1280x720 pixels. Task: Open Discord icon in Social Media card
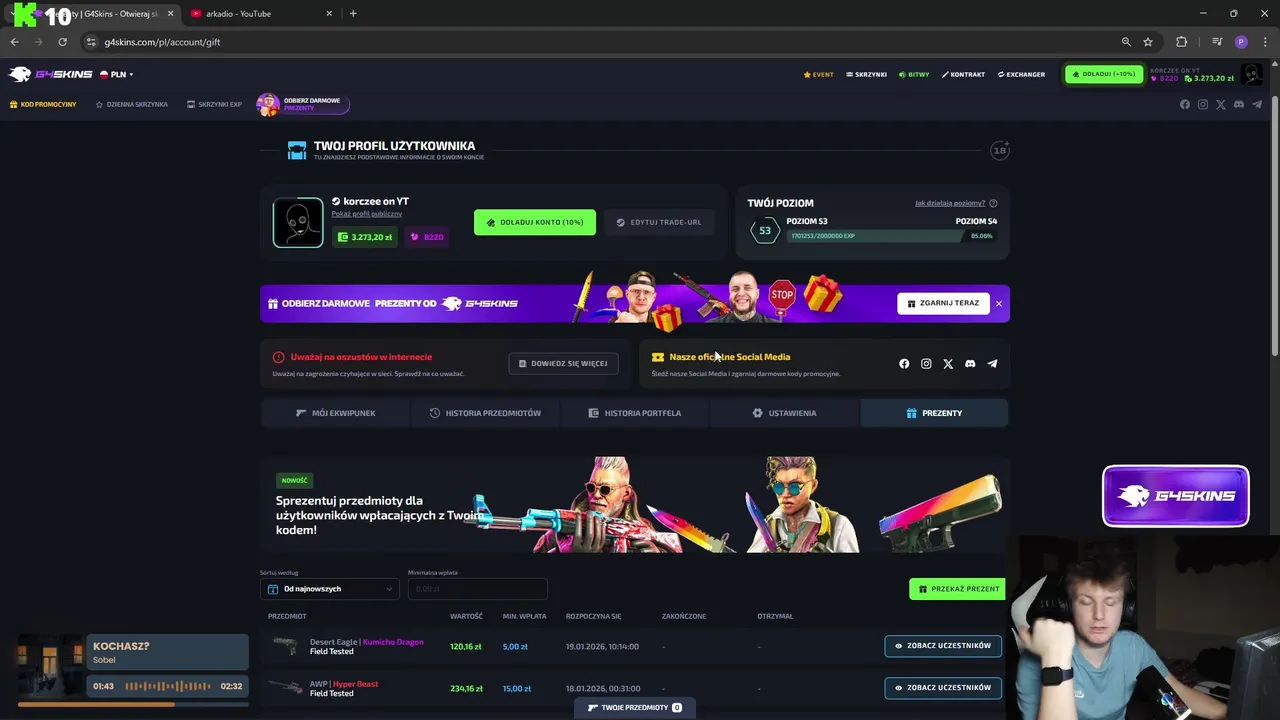(970, 364)
